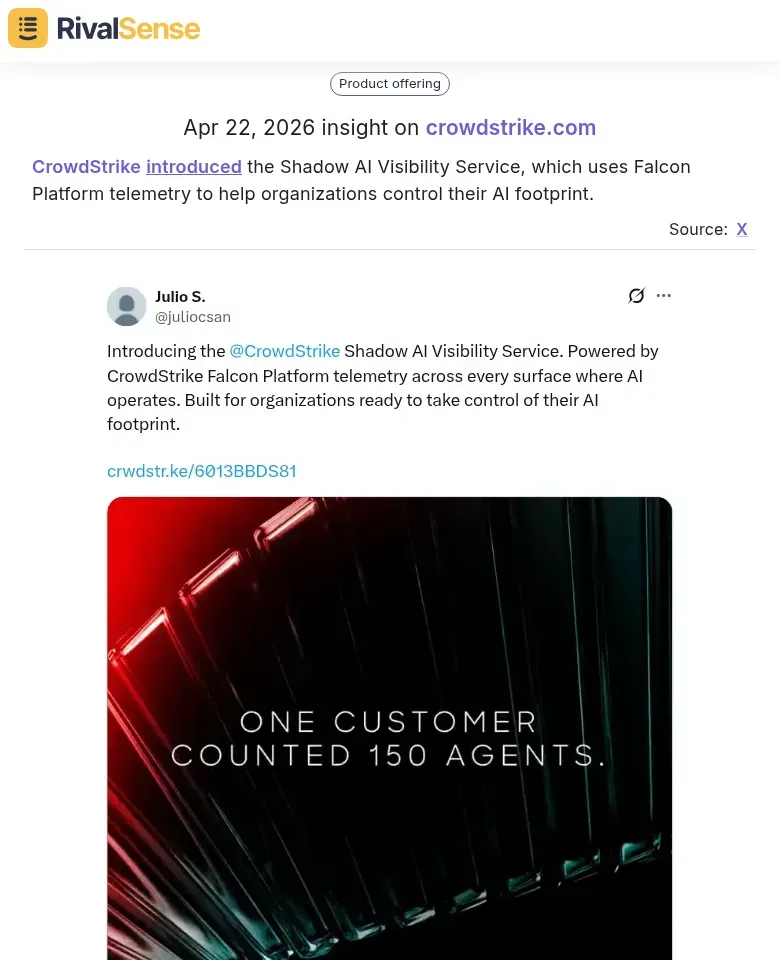Click Julio S.'s round profile avatar
This screenshot has height=960, width=780.
point(126,307)
